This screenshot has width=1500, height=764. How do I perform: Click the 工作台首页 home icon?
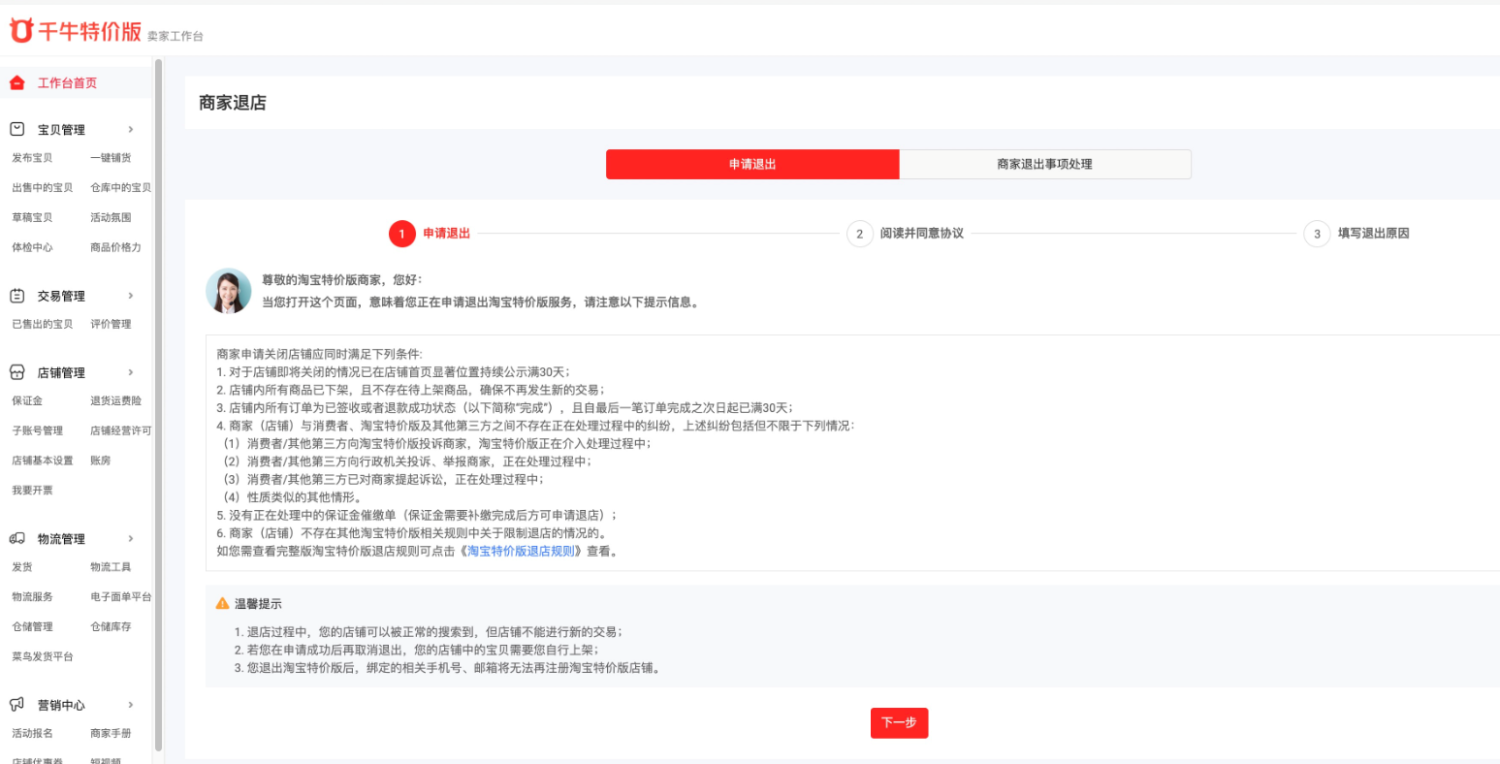15,82
